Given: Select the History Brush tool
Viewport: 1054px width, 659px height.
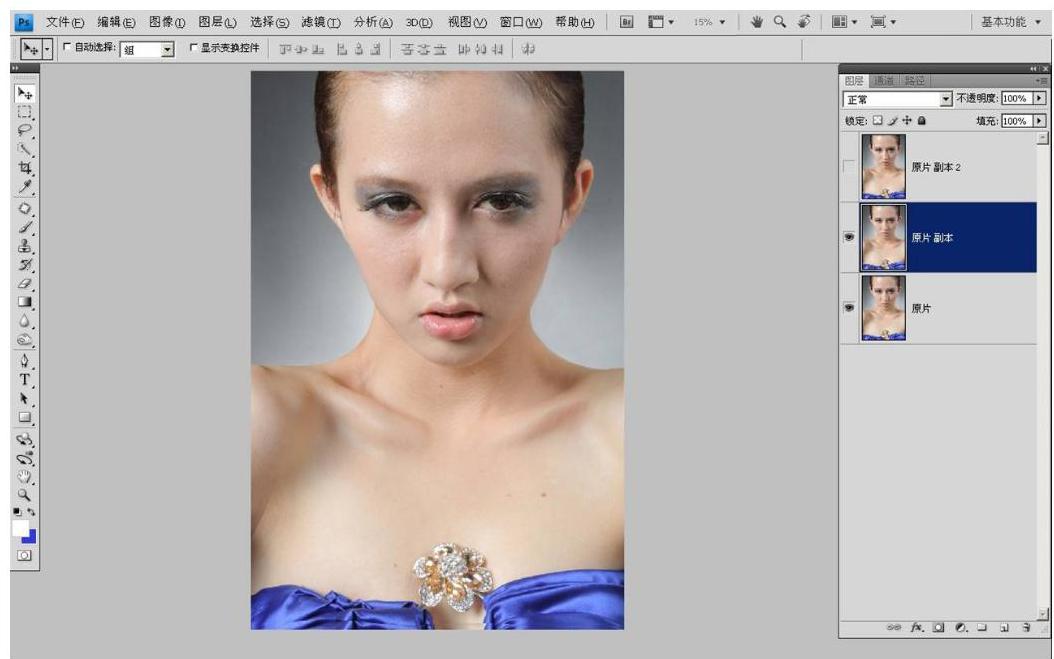Looking at the screenshot, I should pyautogui.click(x=25, y=265).
